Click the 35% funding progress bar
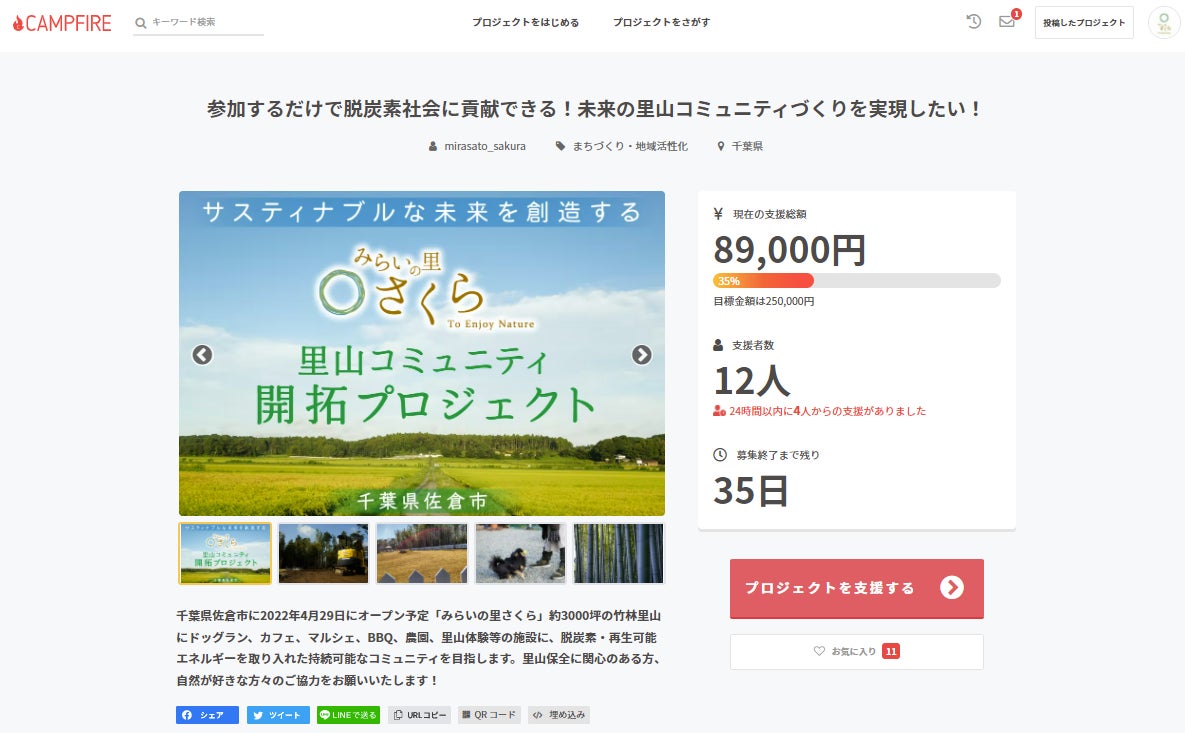This screenshot has height=733, width=1185. (x=856, y=281)
